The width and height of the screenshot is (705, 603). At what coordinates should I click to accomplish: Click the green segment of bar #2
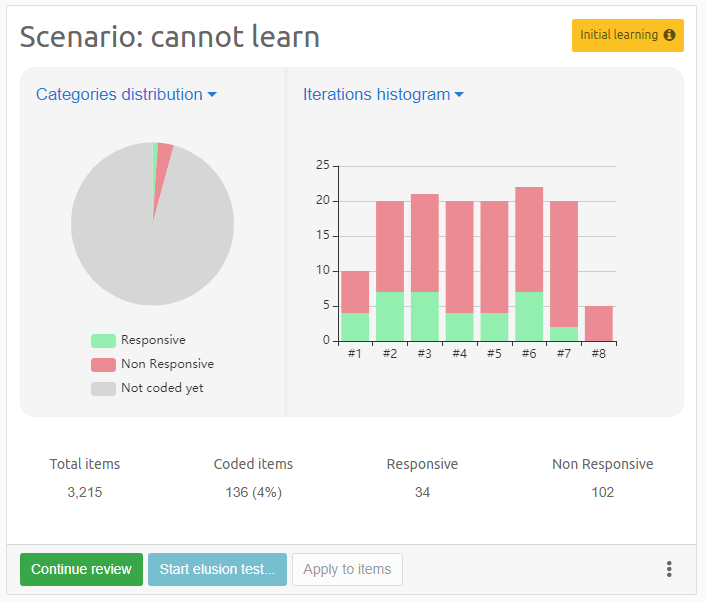pyautogui.click(x=390, y=316)
